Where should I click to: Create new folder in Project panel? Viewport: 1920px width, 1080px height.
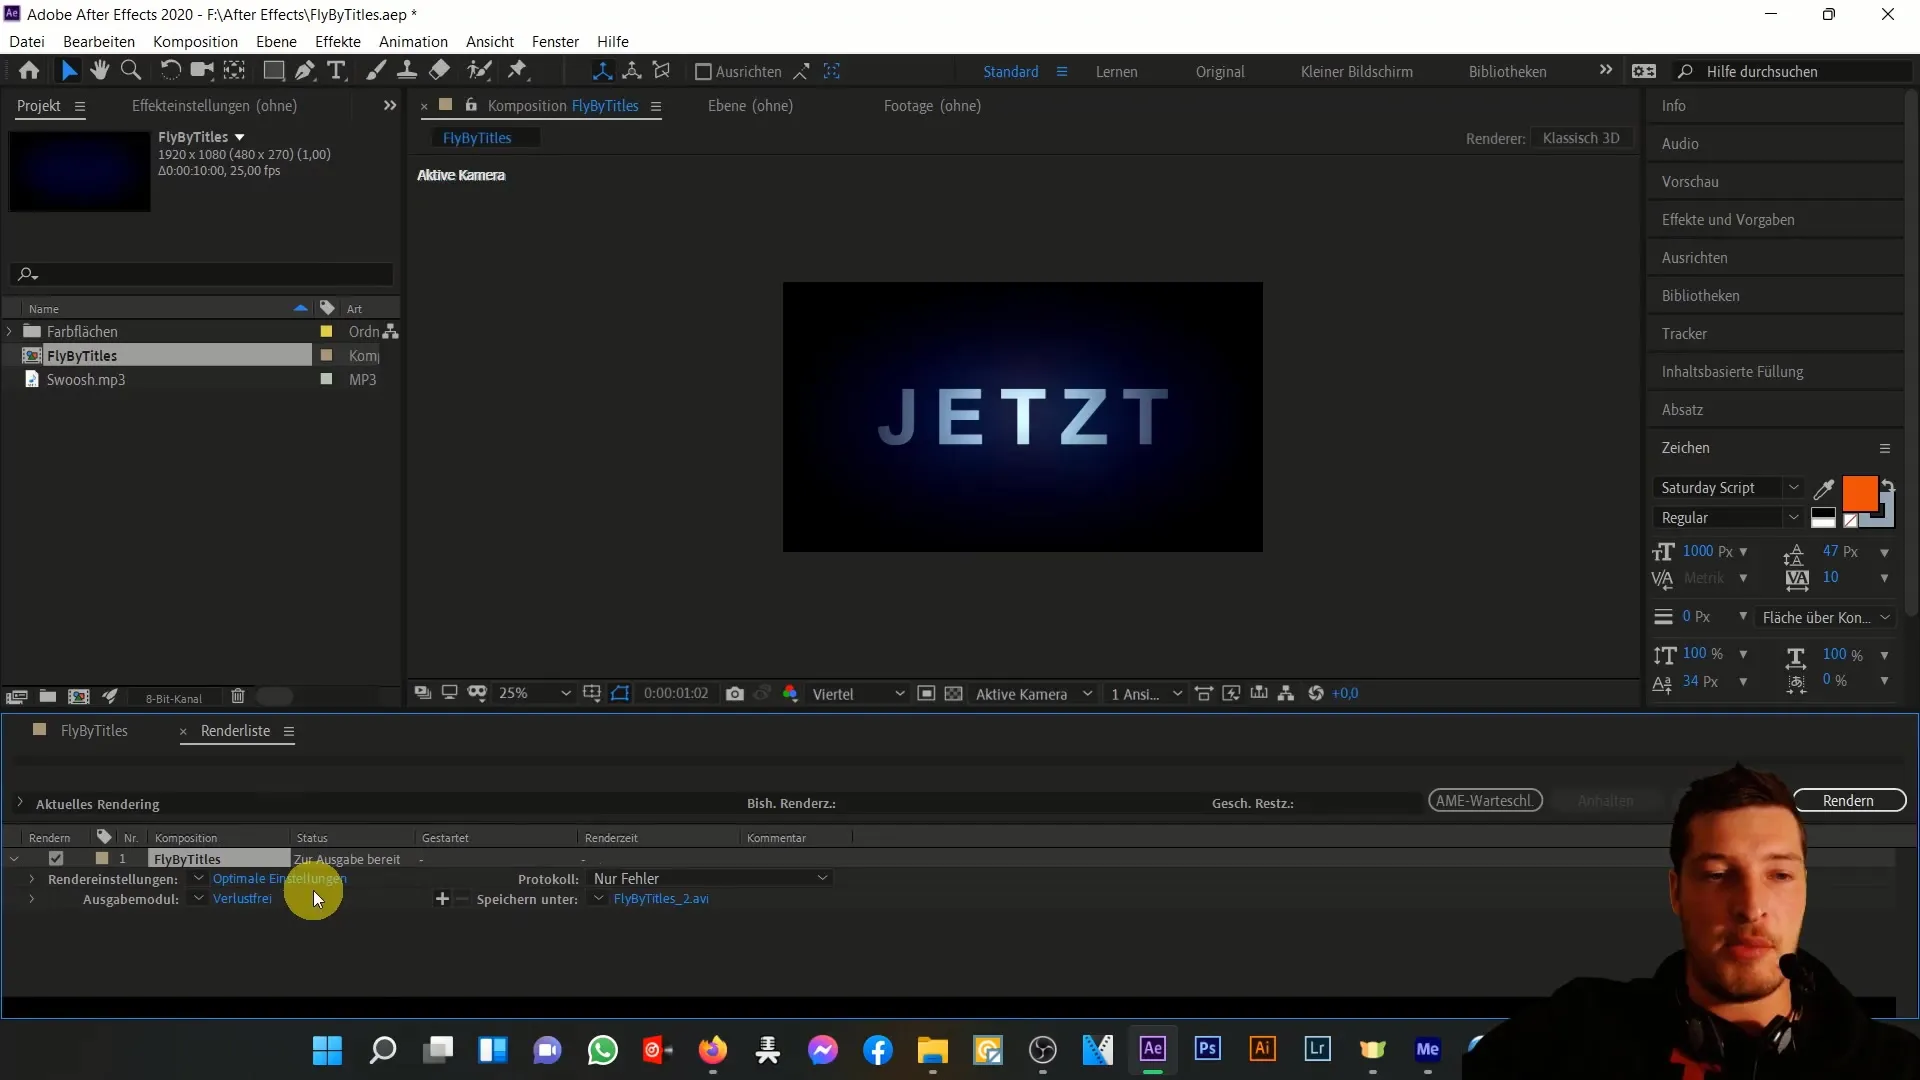click(47, 697)
